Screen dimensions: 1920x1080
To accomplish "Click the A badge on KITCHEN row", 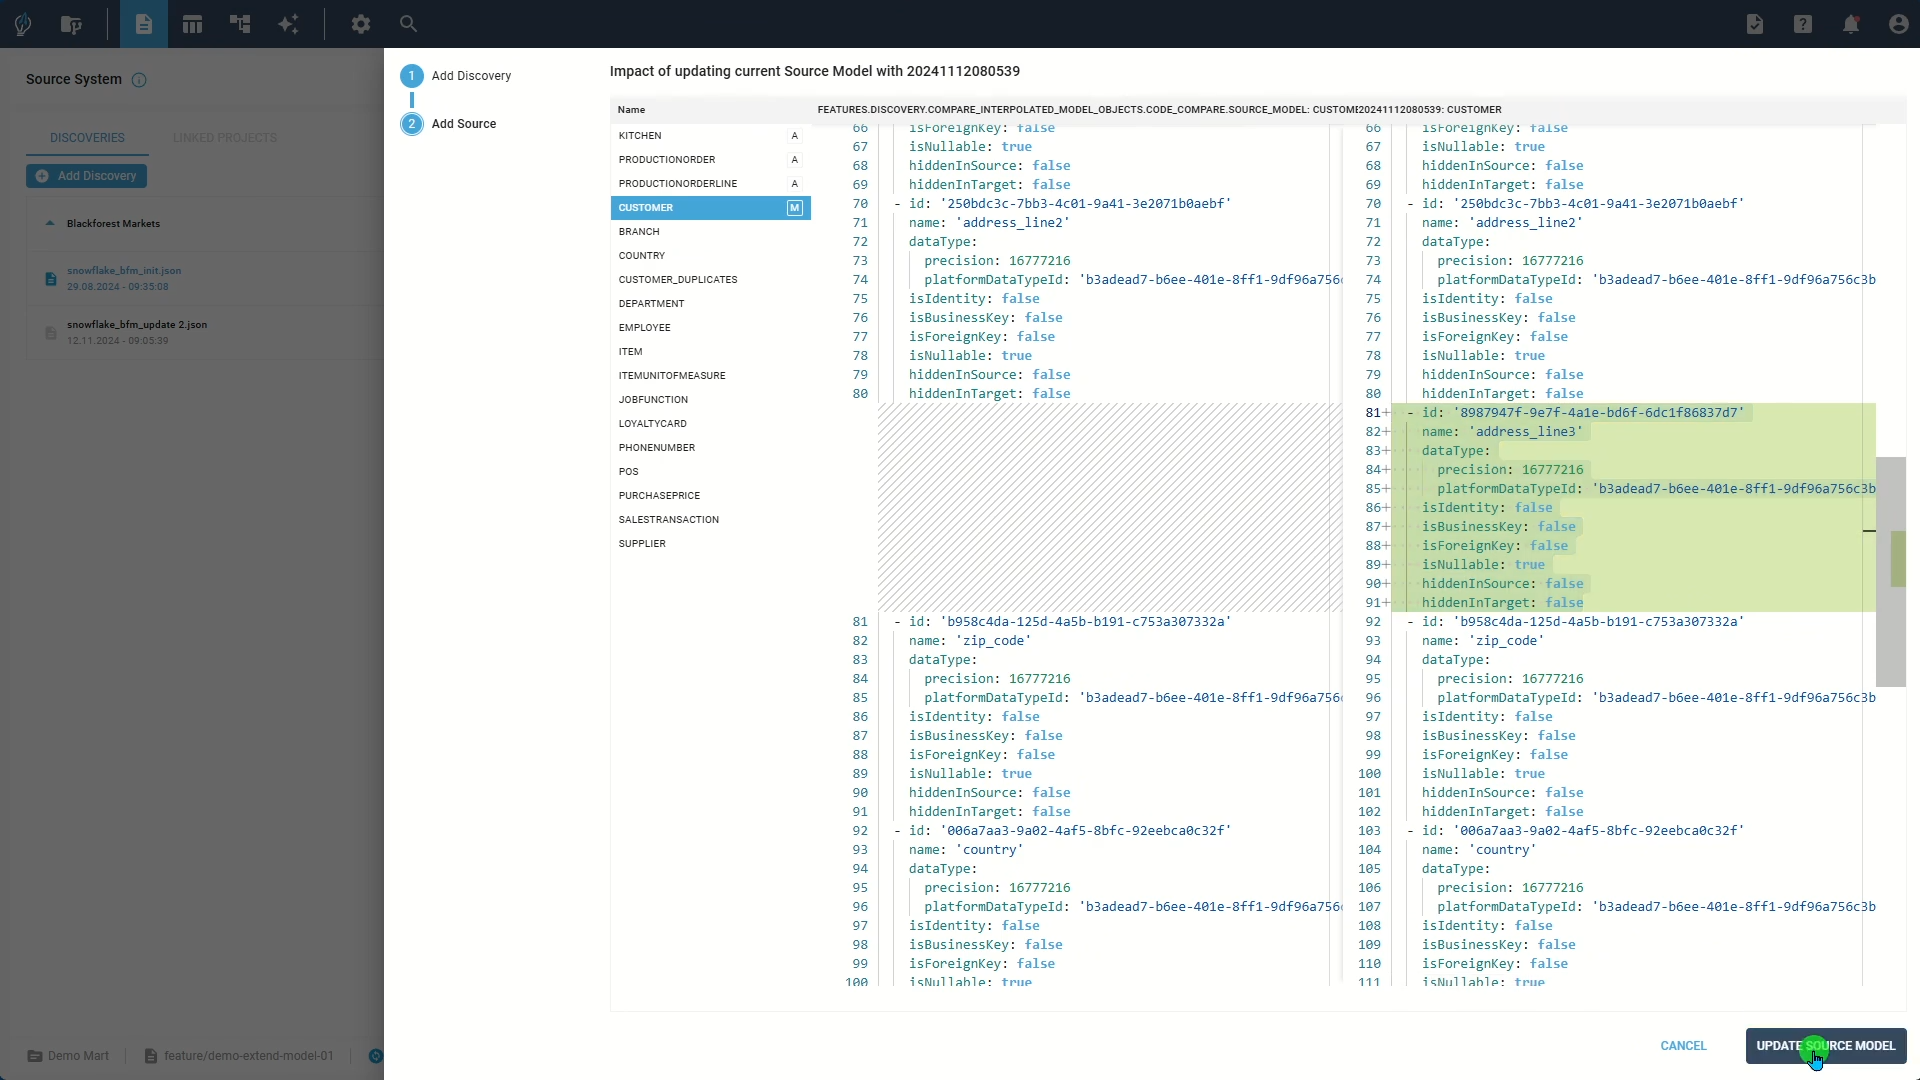I will [x=795, y=136].
